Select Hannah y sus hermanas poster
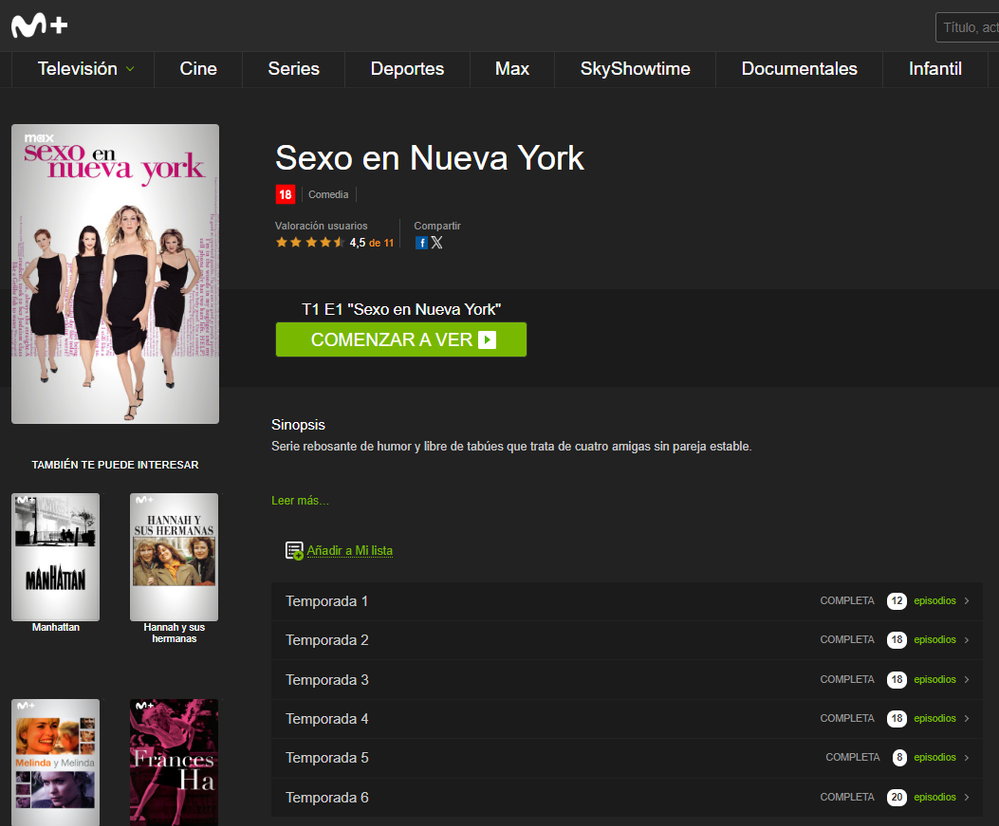999x826 pixels. click(x=174, y=557)
